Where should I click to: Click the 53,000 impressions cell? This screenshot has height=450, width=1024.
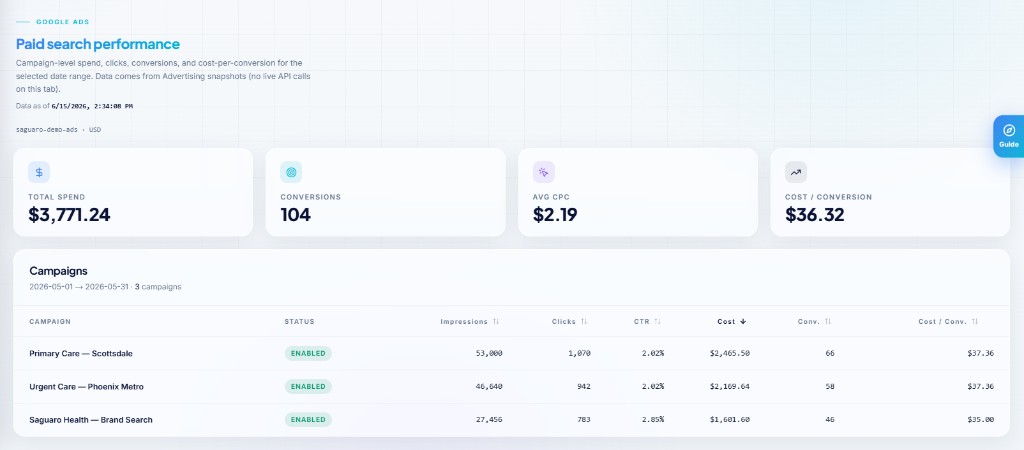(489, 353)
